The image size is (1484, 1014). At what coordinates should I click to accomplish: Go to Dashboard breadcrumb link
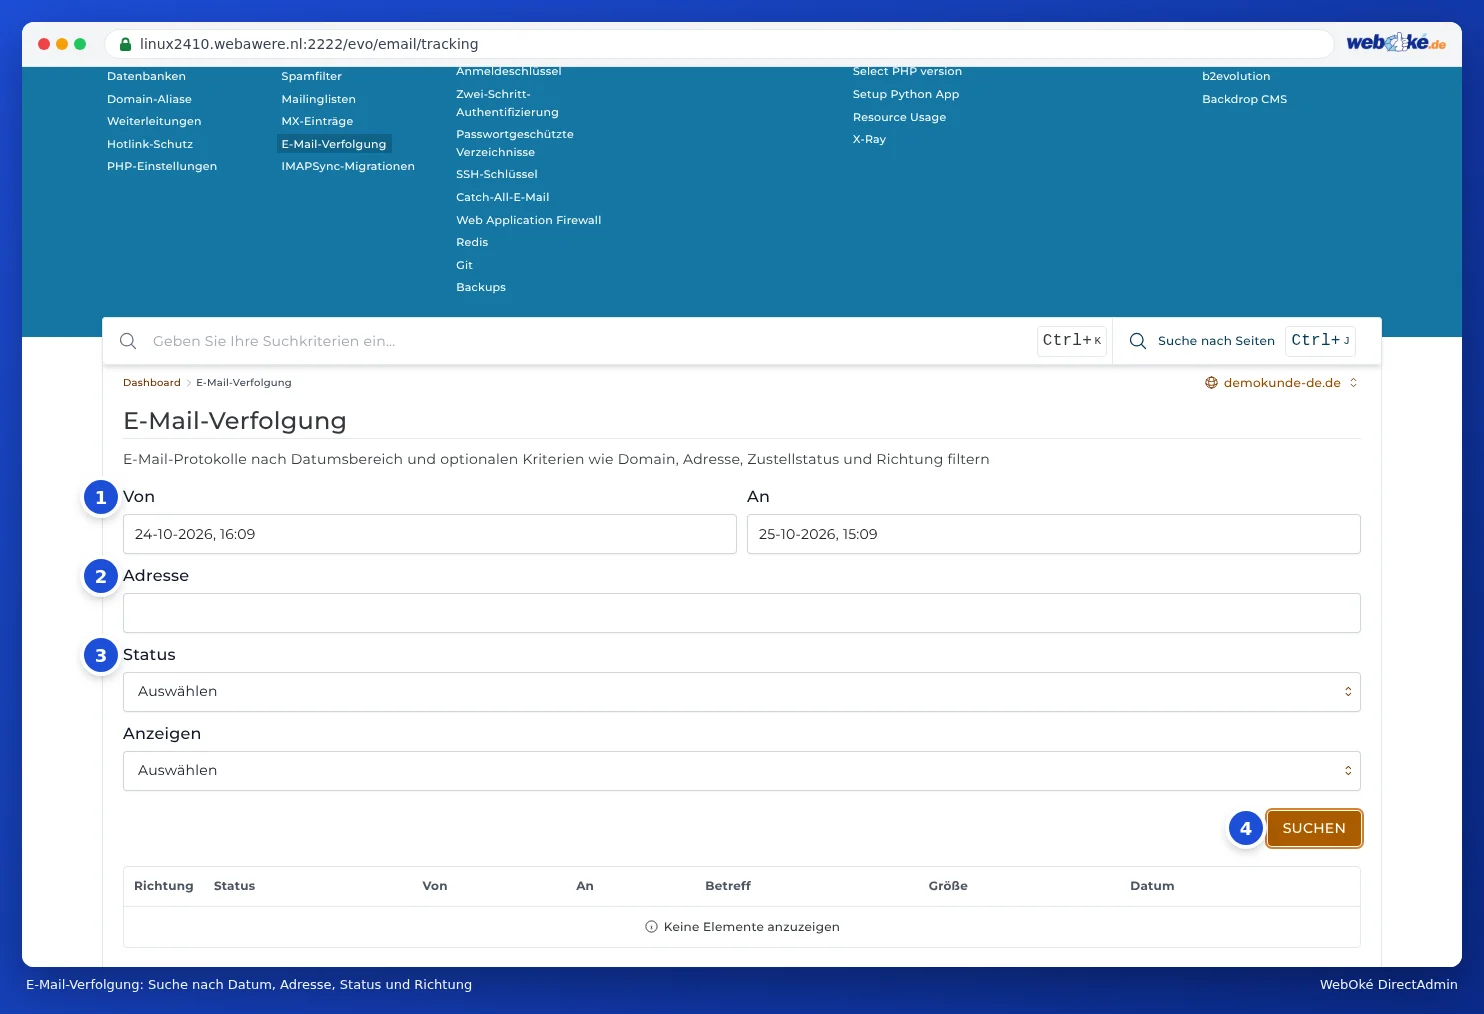coord(152,383)
